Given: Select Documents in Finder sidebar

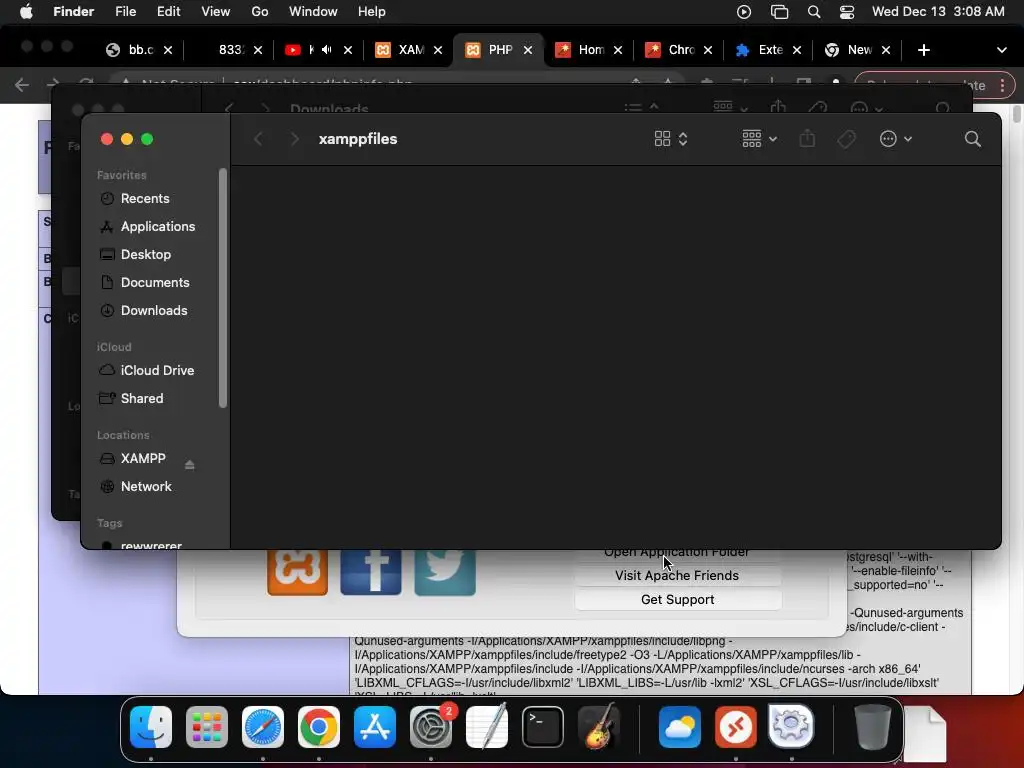Looking at the screenshot, I should tap(155, 283).
